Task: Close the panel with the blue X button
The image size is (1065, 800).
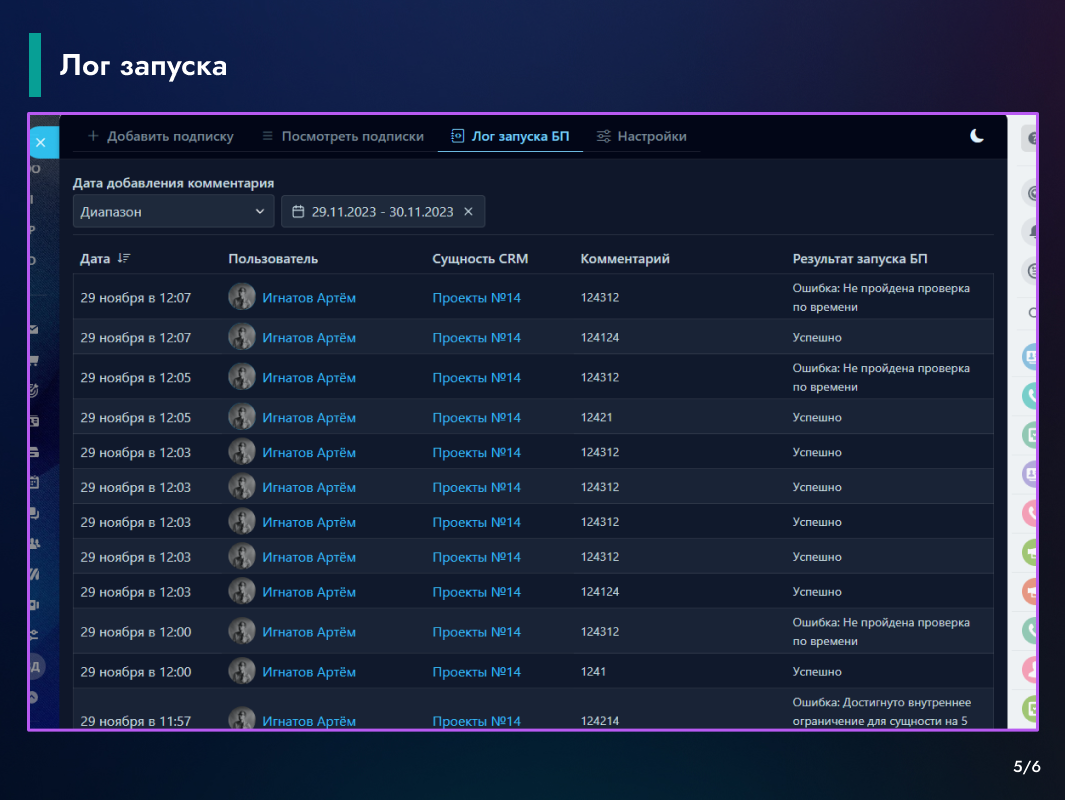Action: (42, 143)
